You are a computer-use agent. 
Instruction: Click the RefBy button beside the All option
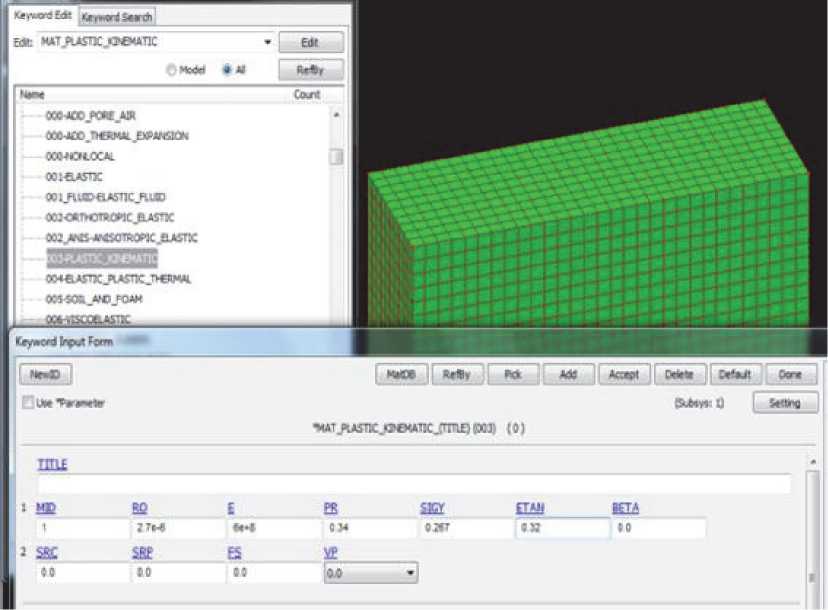point(311,70)
